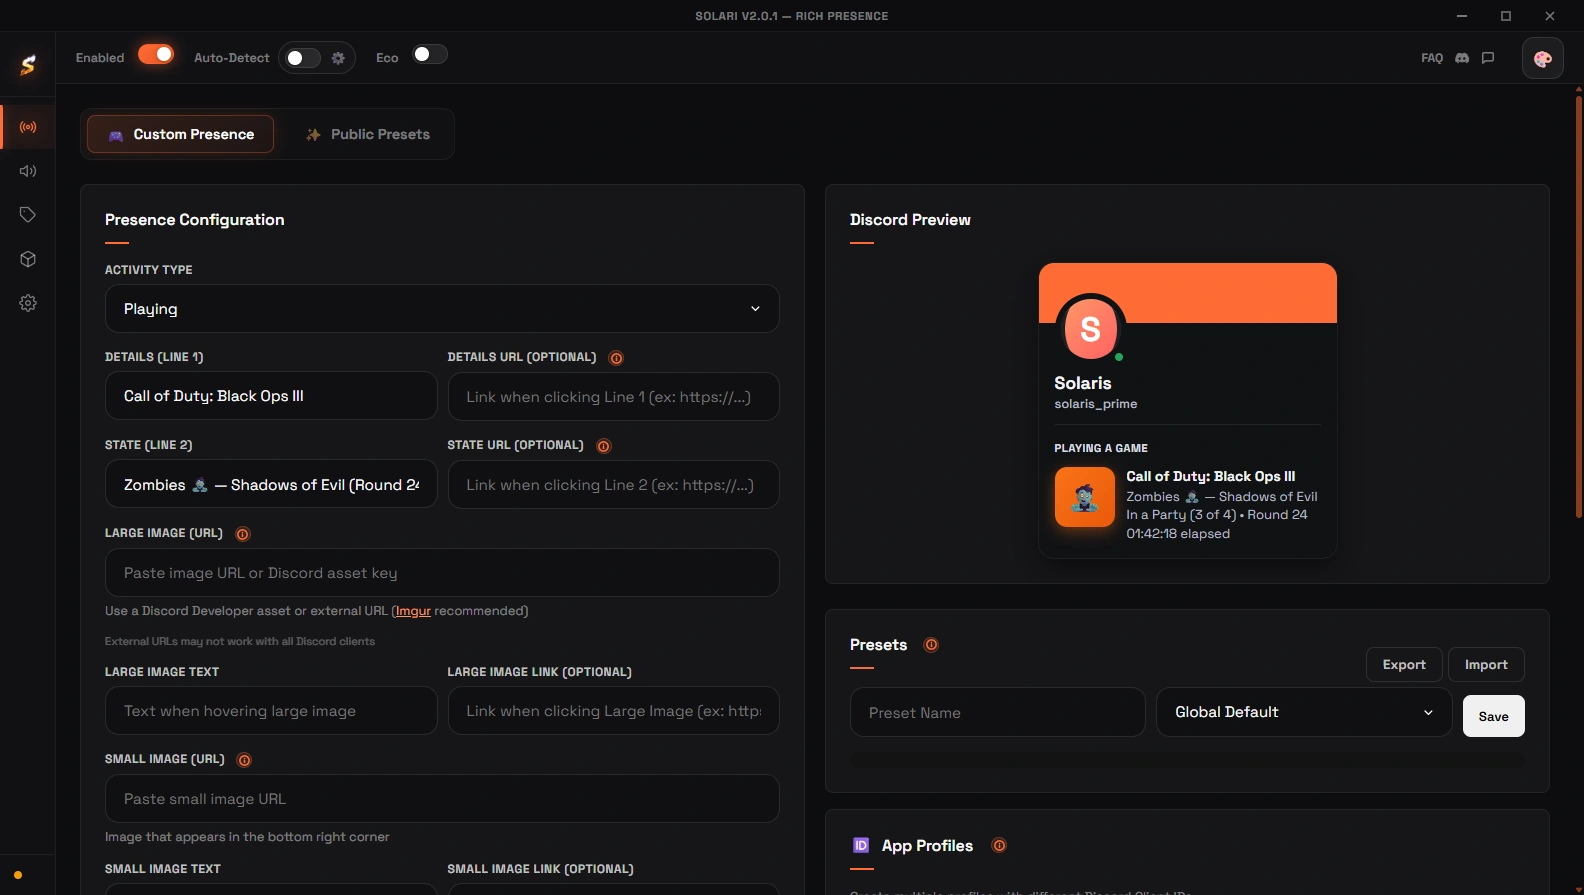The width and height of the screenshot is (1584, 895).
Task: Click the App Profiles ID icon
Action: click(861, 845)
